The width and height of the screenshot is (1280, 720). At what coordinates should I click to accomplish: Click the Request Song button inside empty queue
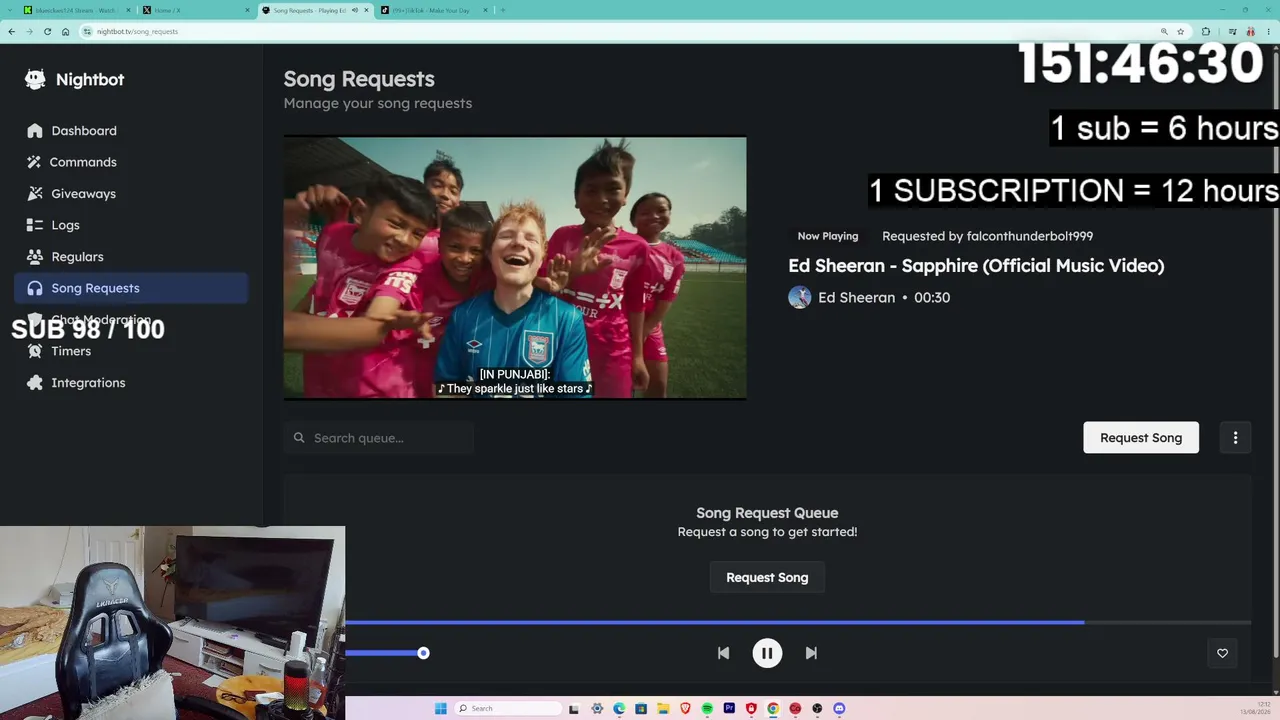click(x=767, y=578)
